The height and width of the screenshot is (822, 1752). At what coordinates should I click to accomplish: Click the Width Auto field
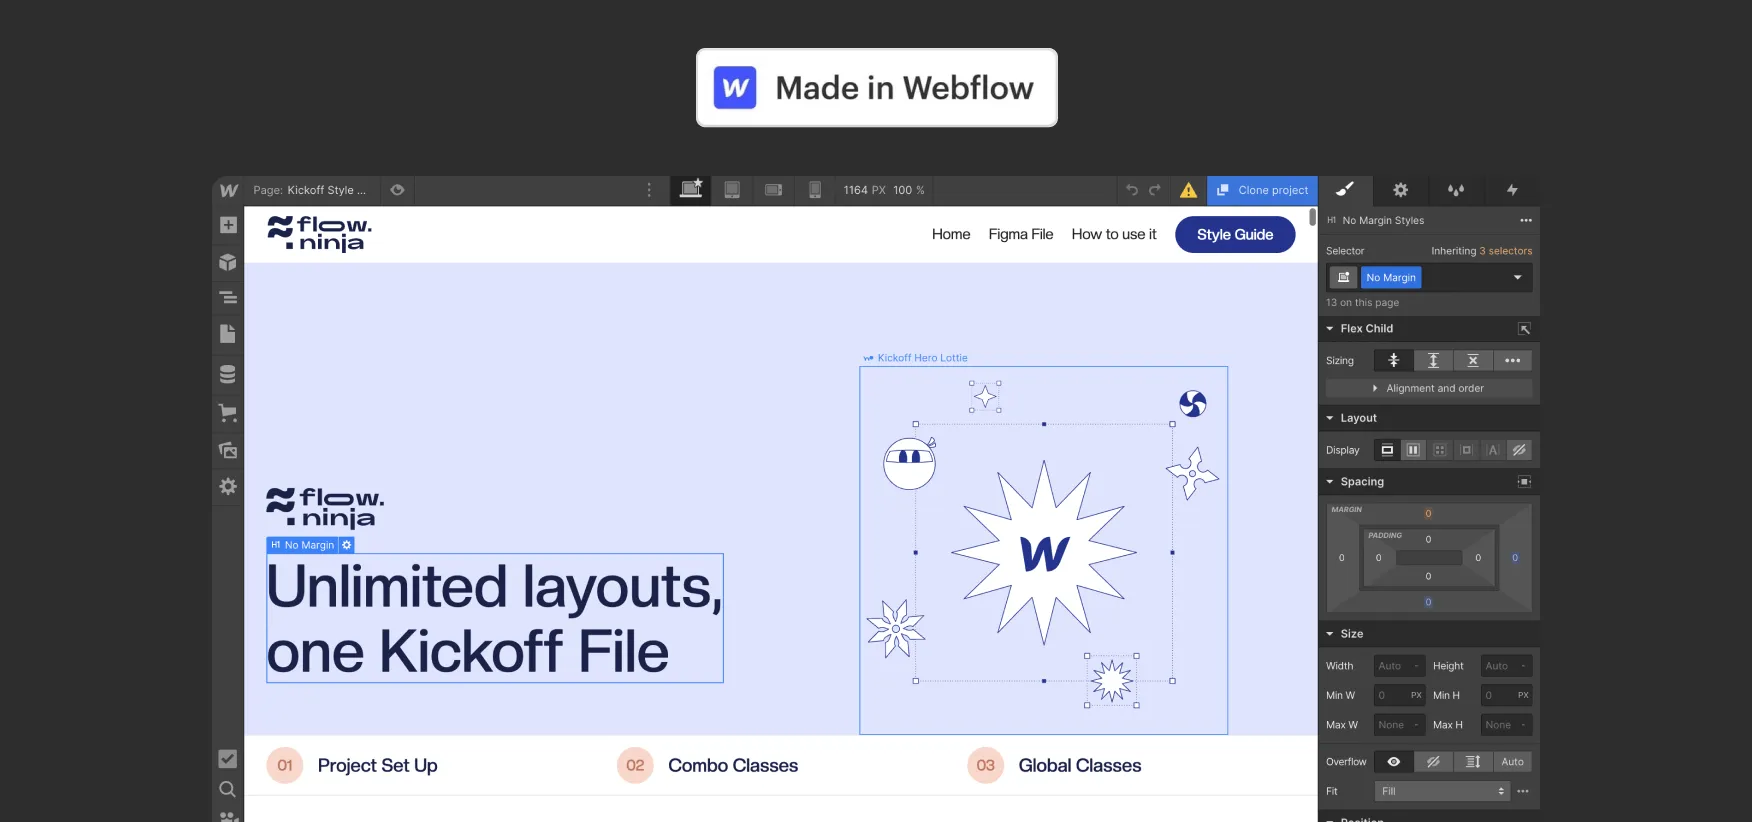click(1399, 666)
